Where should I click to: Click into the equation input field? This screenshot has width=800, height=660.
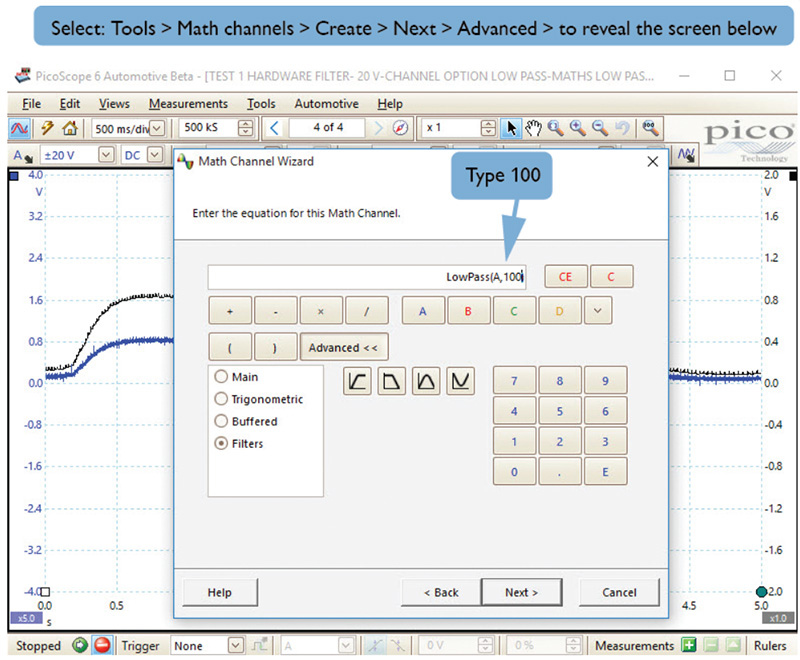click(366, 277)
